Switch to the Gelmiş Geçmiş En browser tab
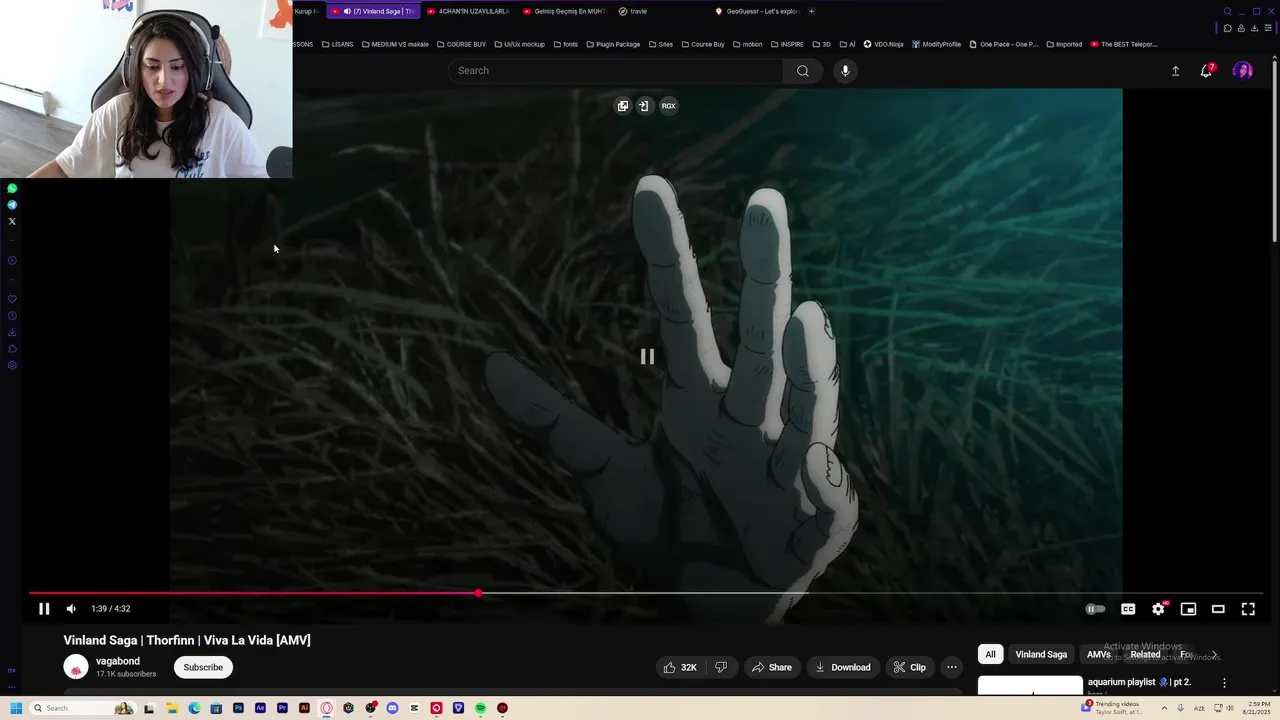This screenshot has height=720, width=1280. [x=564, y=12]
